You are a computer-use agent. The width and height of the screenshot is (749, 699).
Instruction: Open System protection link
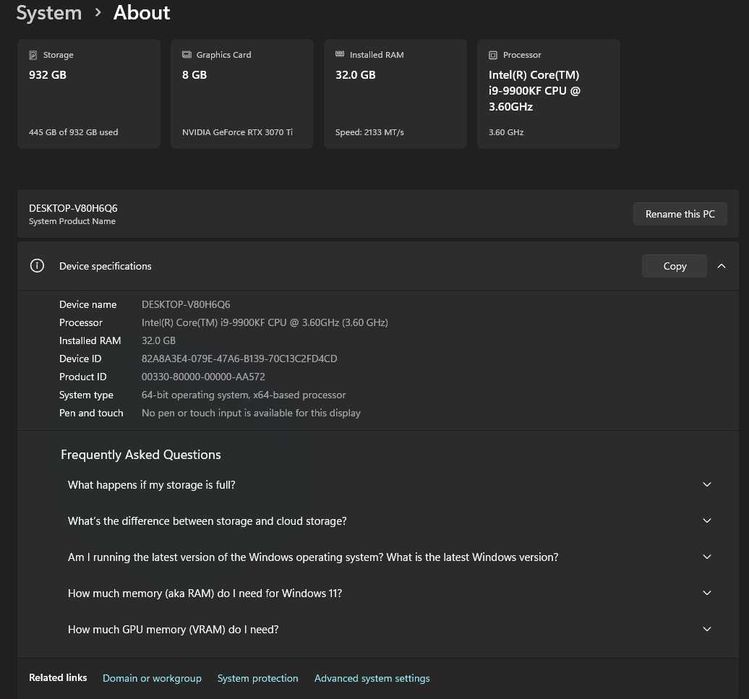[257, 678]
